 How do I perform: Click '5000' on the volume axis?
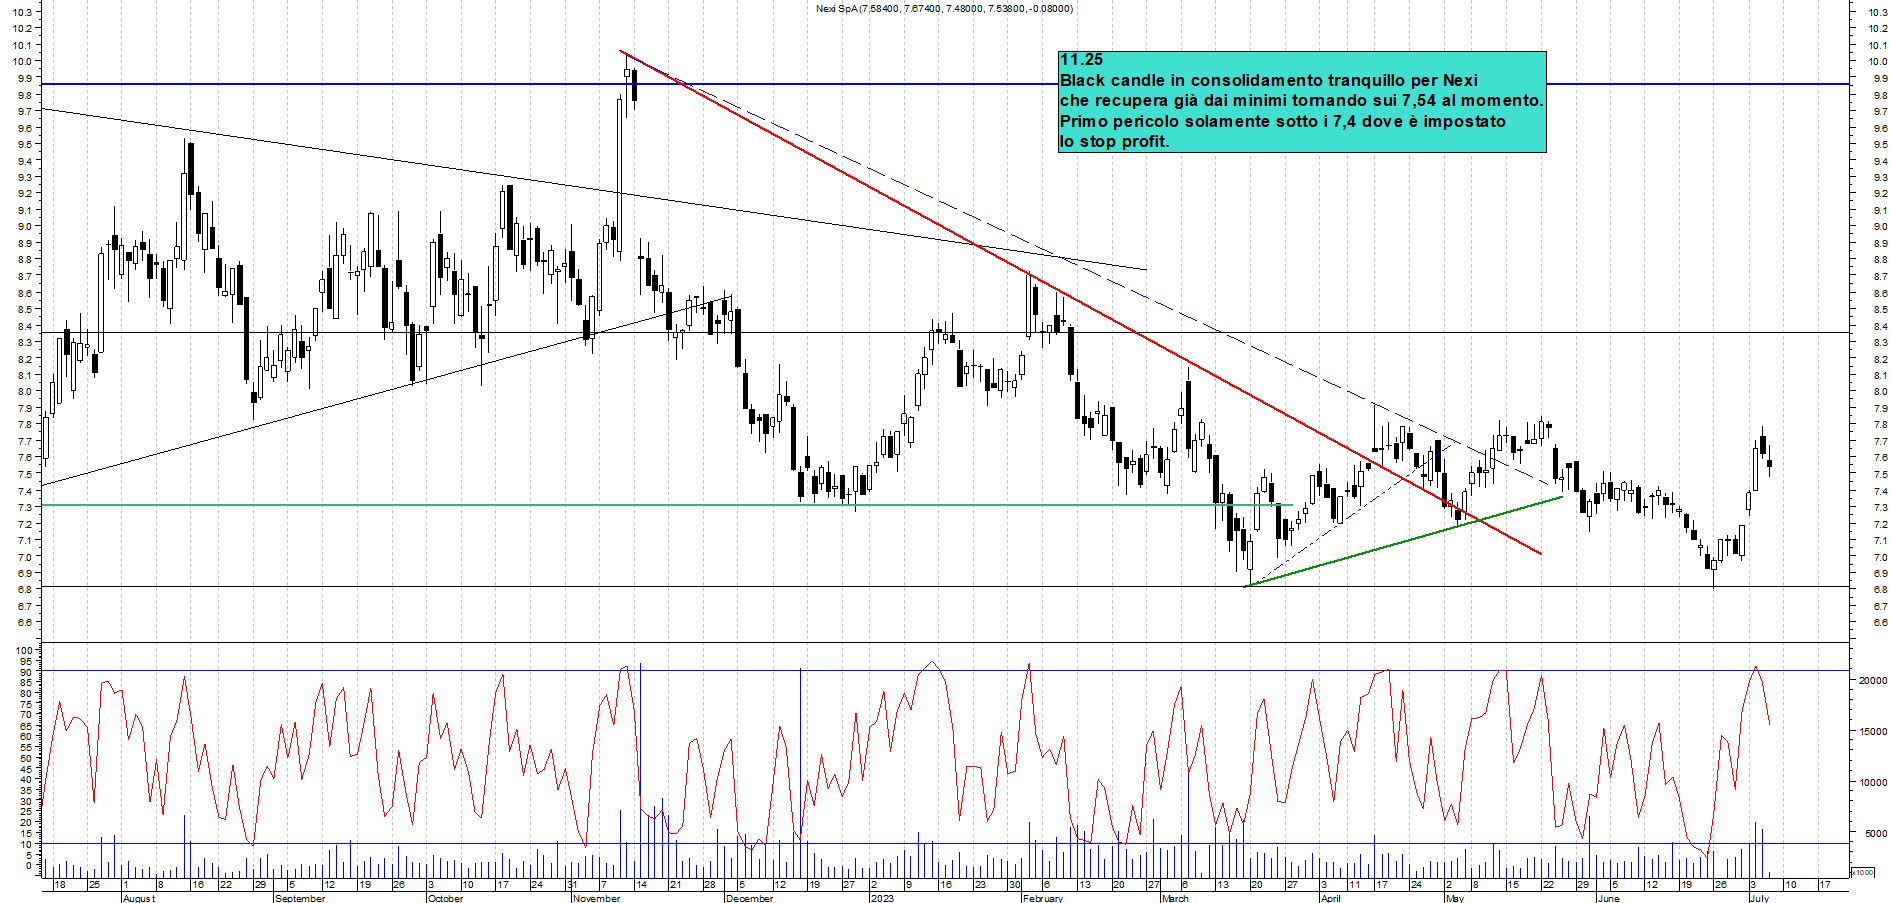[1875, 834]
